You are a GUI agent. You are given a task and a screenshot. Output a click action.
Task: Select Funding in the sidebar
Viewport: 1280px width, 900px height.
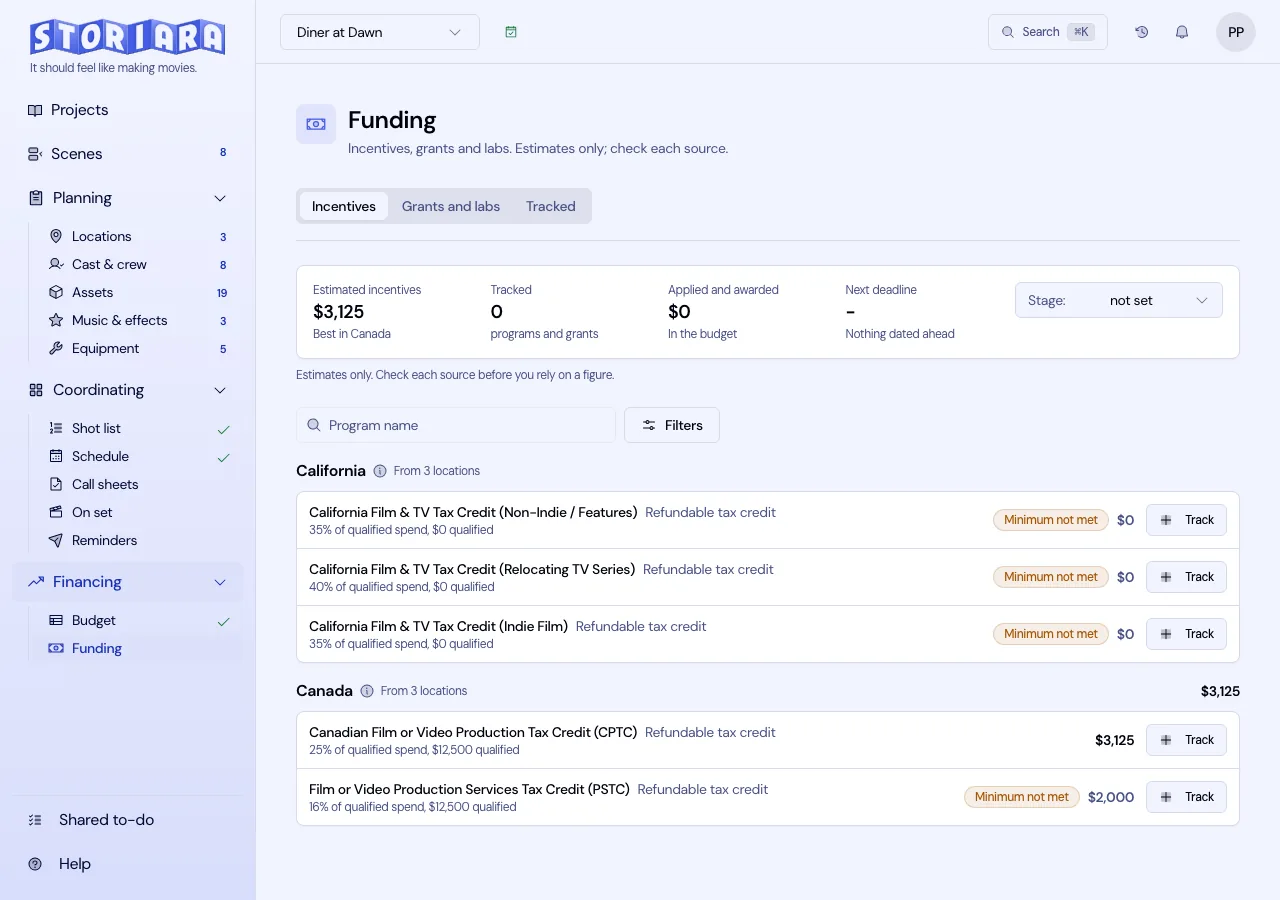point(137,648)
